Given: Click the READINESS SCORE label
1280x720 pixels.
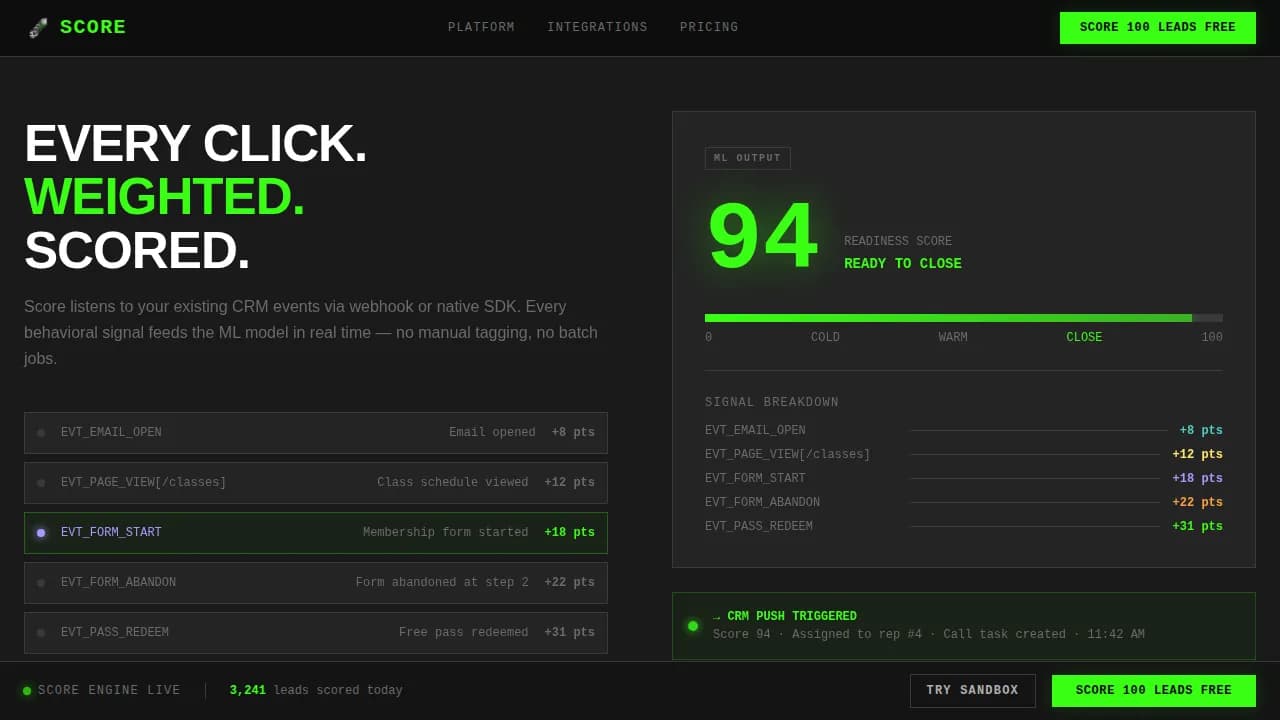Looking at the screenshot, I should [898, 241].
